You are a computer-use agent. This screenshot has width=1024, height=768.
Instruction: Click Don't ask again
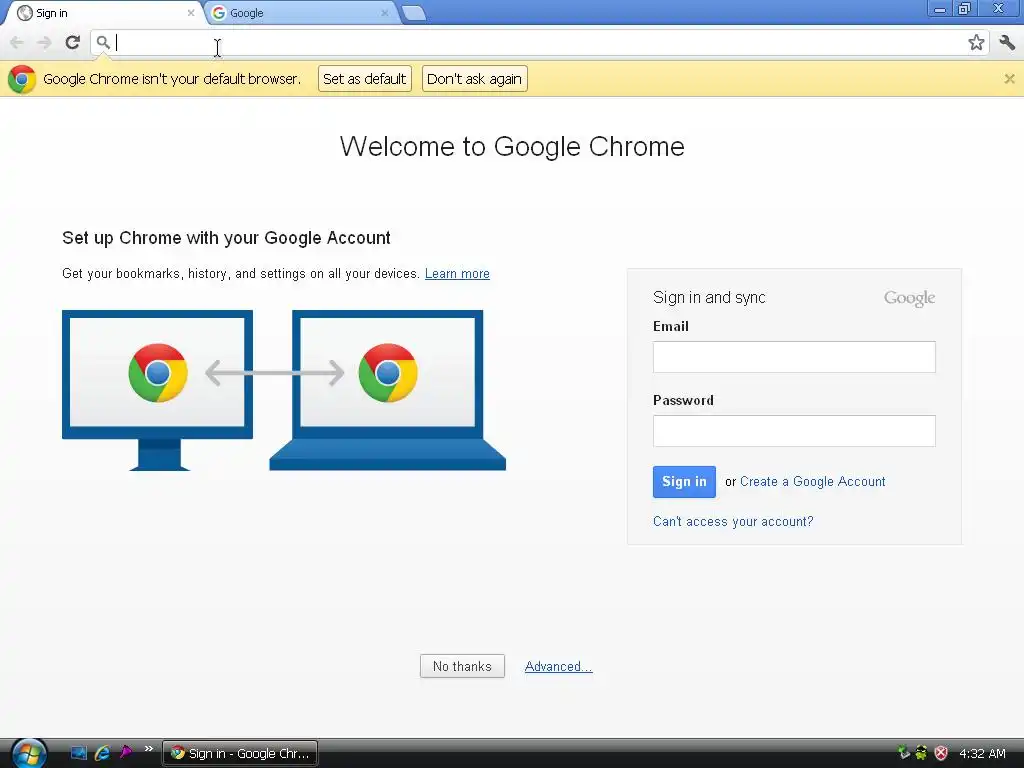click(x=475, y=79)
